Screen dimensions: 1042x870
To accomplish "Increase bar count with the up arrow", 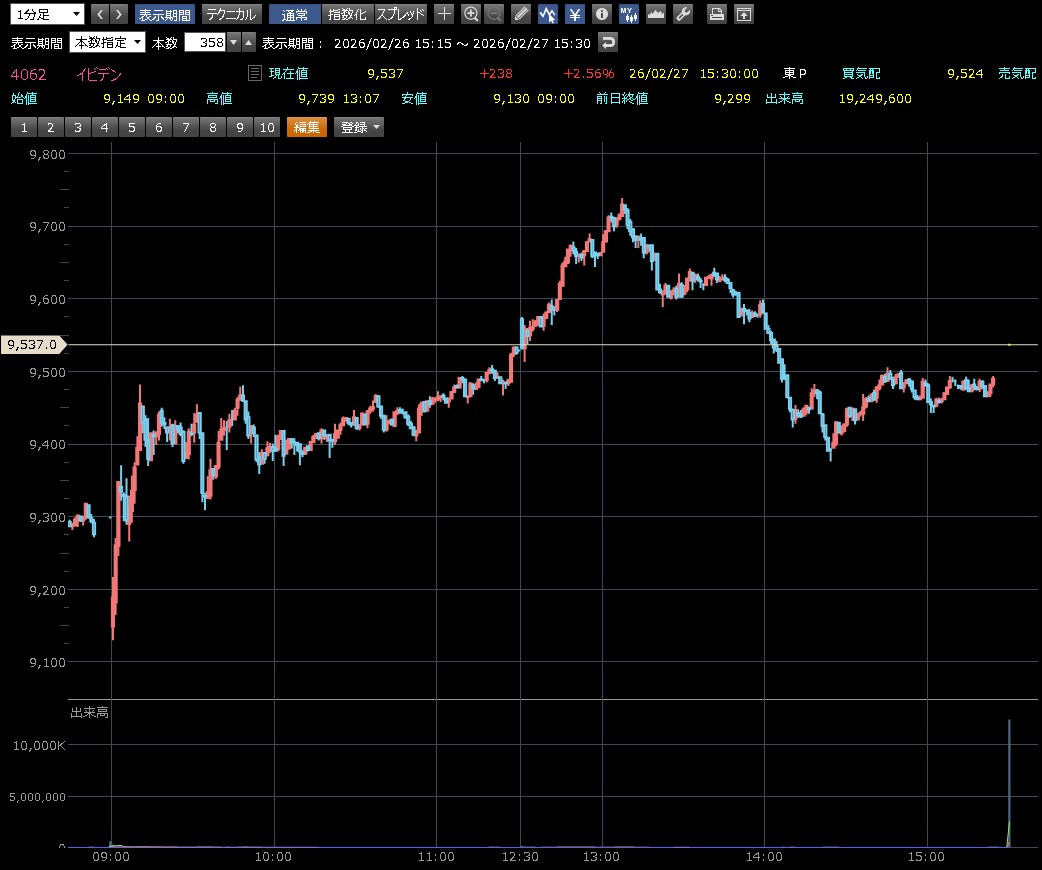I will [x=248, y=42].
